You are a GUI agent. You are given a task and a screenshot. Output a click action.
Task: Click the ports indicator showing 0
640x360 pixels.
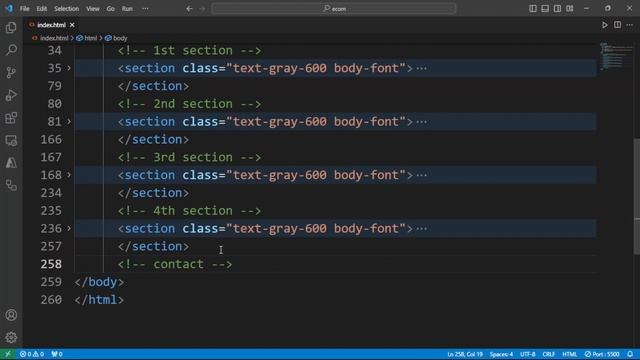[57, 354]
